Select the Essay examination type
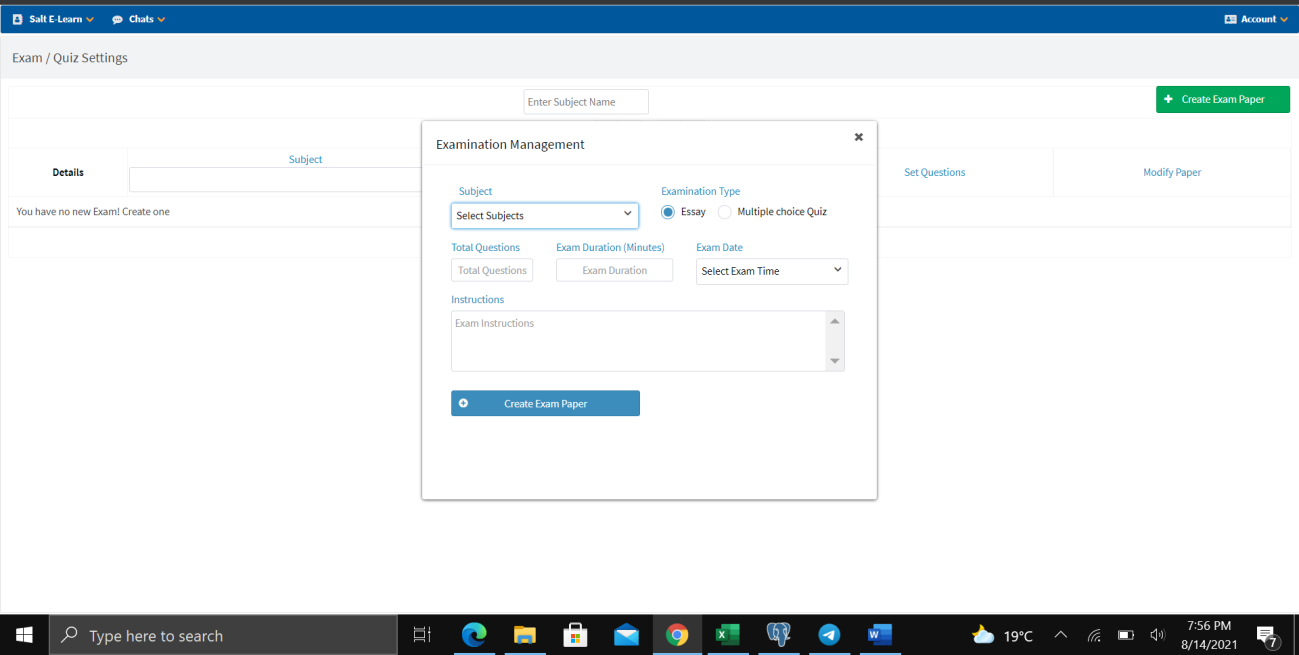This screenshot has width=1299, height=655. tap(667, 211)
